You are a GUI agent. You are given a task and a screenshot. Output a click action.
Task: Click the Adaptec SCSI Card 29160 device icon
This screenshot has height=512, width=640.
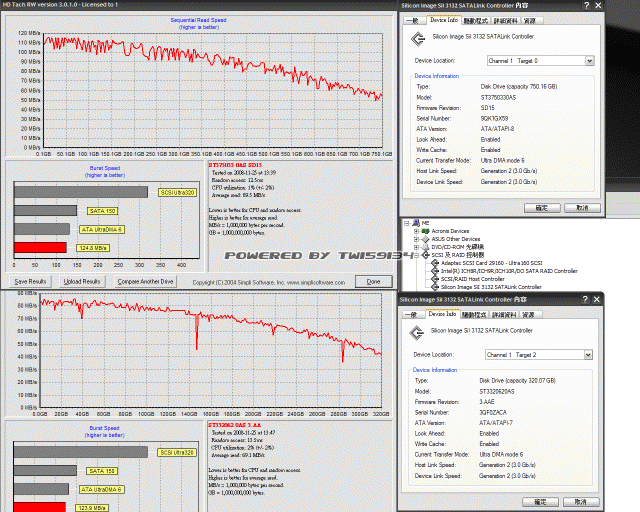(435, 263)
